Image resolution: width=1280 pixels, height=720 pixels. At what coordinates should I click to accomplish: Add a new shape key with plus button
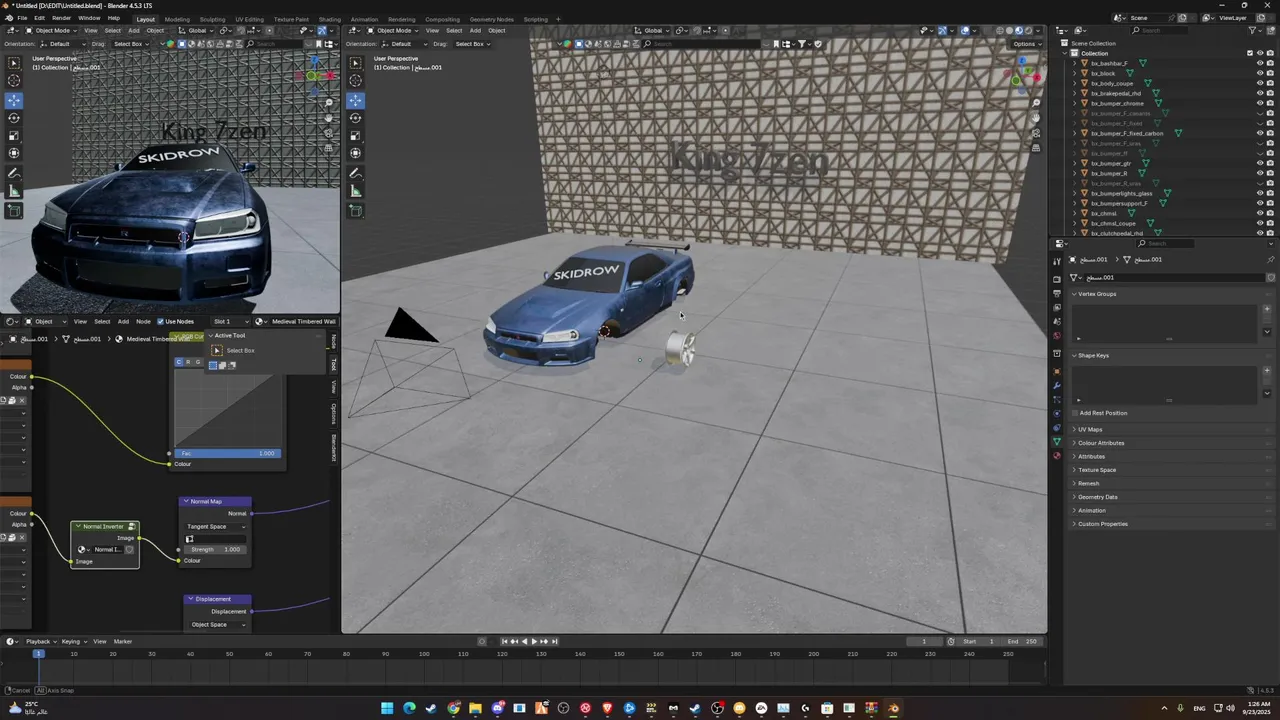click(1267, 371)
